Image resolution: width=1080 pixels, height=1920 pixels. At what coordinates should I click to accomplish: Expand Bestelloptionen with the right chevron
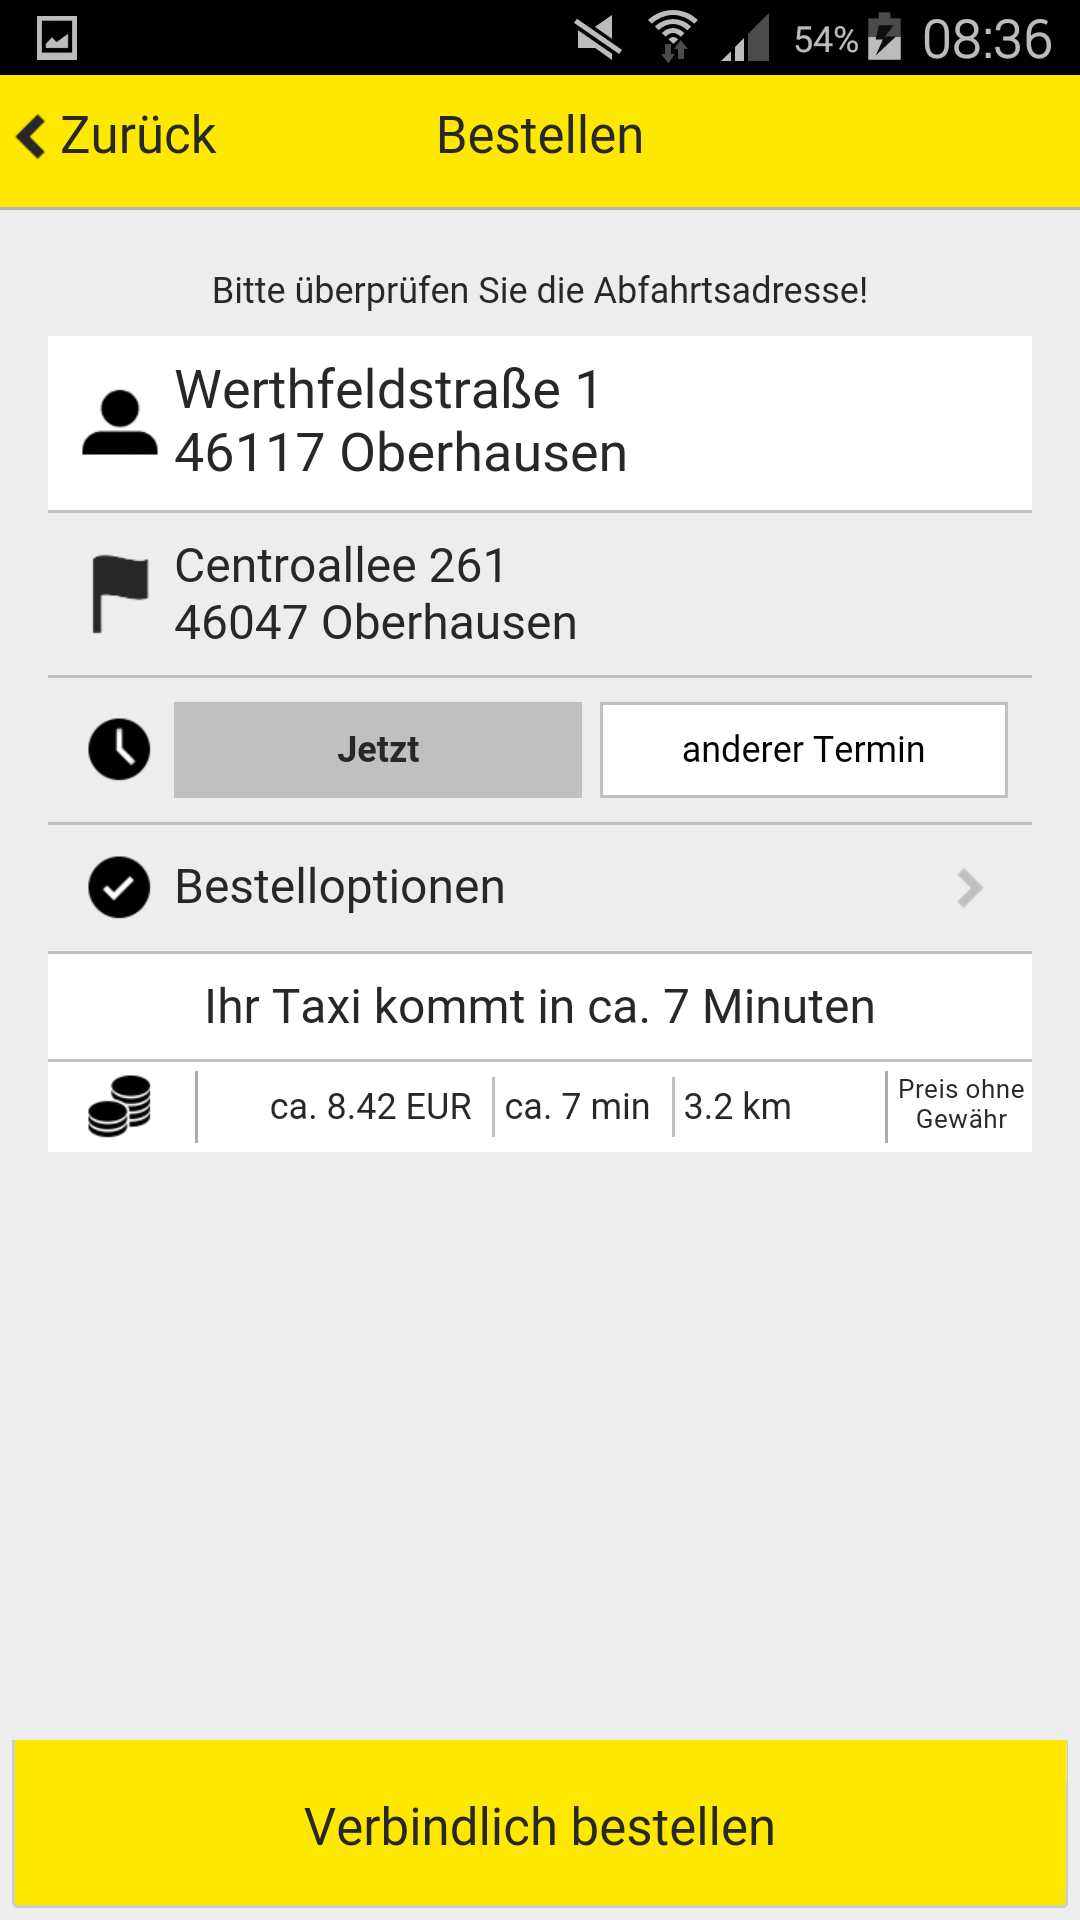(969, 887)
